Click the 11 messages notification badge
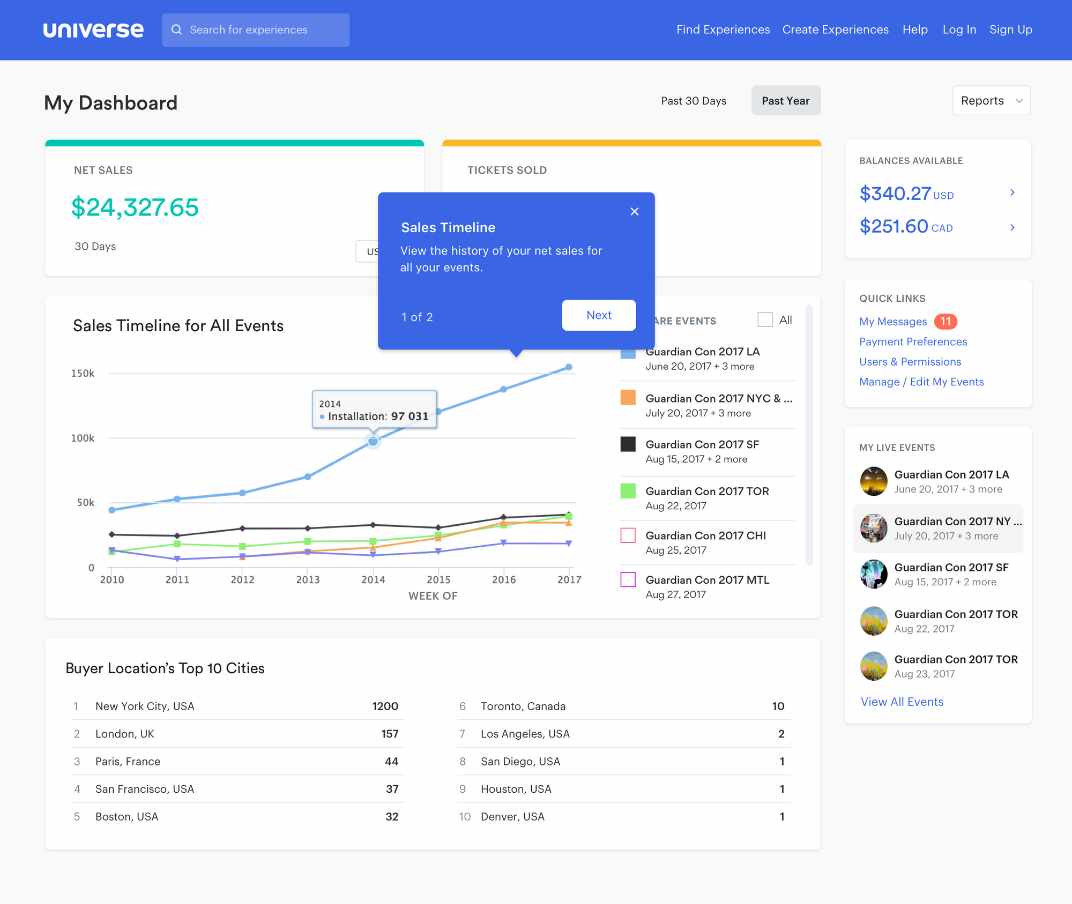 [x=945, y=322]
